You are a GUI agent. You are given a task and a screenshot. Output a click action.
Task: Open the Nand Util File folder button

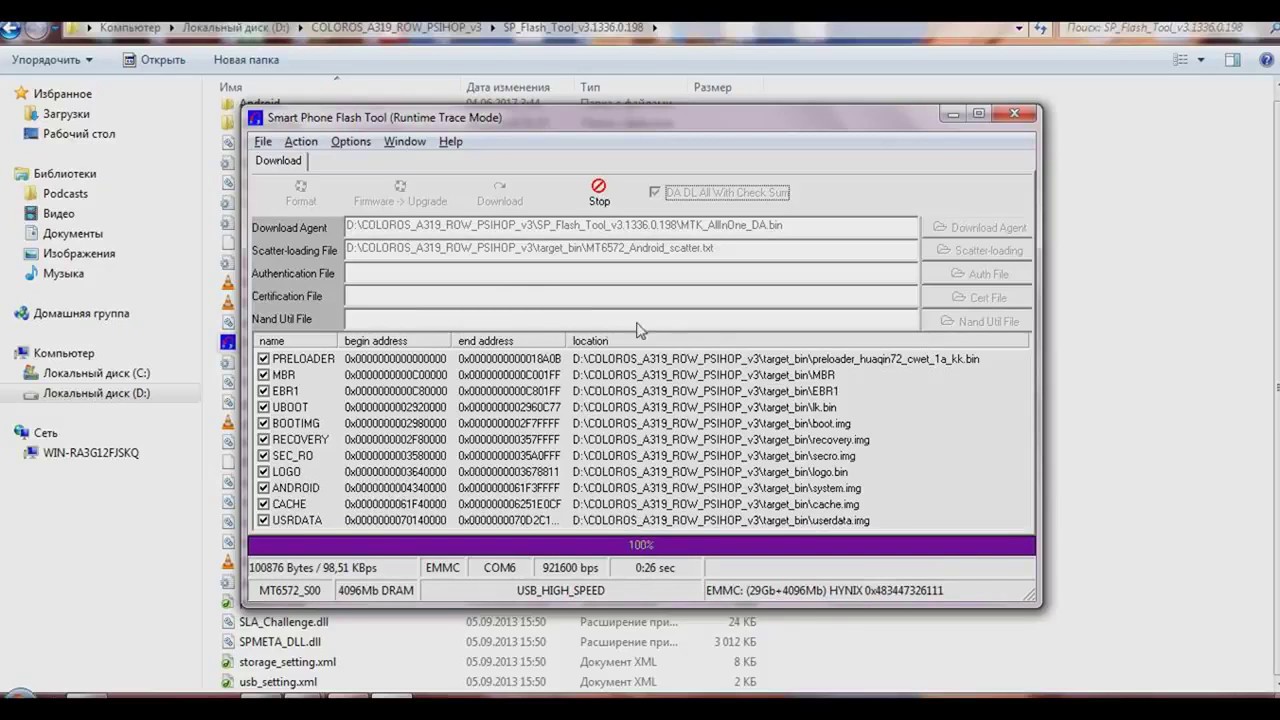pyautogui.click(x=977, y=321)
